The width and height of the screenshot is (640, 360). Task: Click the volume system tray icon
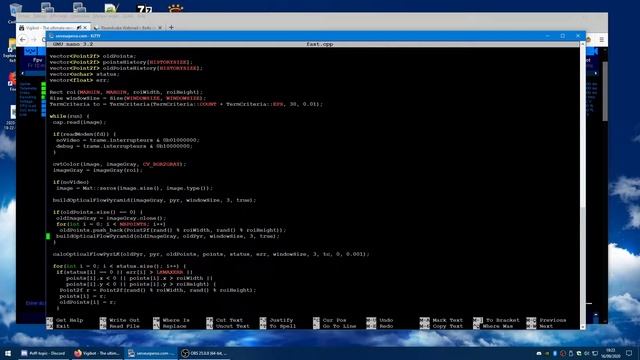pos(587,353)
